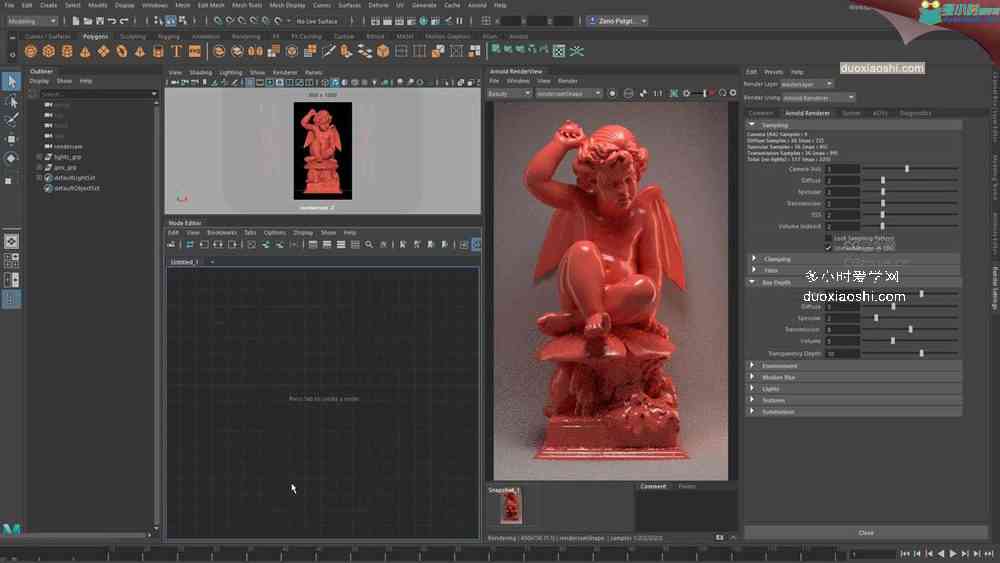Click the stop render icon in Arnold RenderView

coord(712,93)
